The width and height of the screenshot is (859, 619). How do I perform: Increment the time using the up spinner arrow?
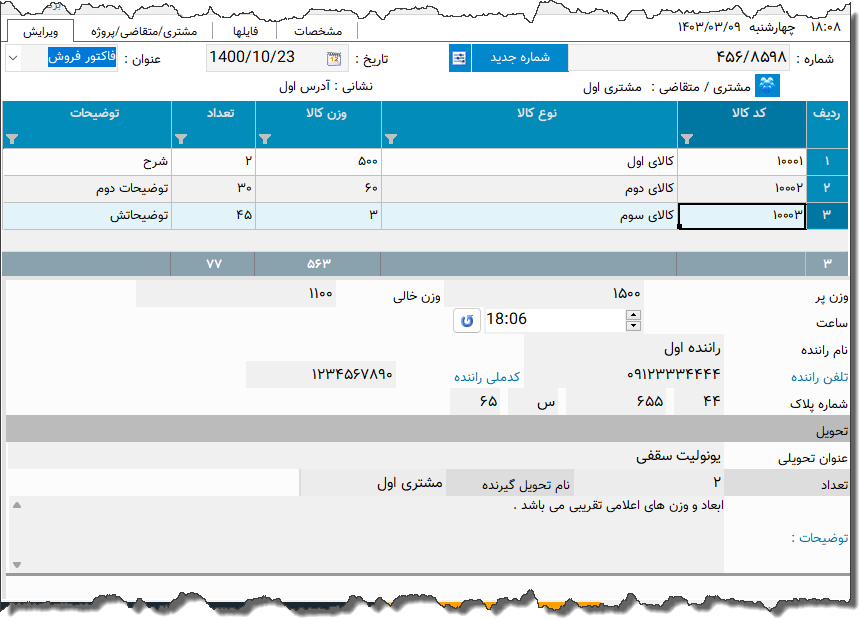(633, 315)
